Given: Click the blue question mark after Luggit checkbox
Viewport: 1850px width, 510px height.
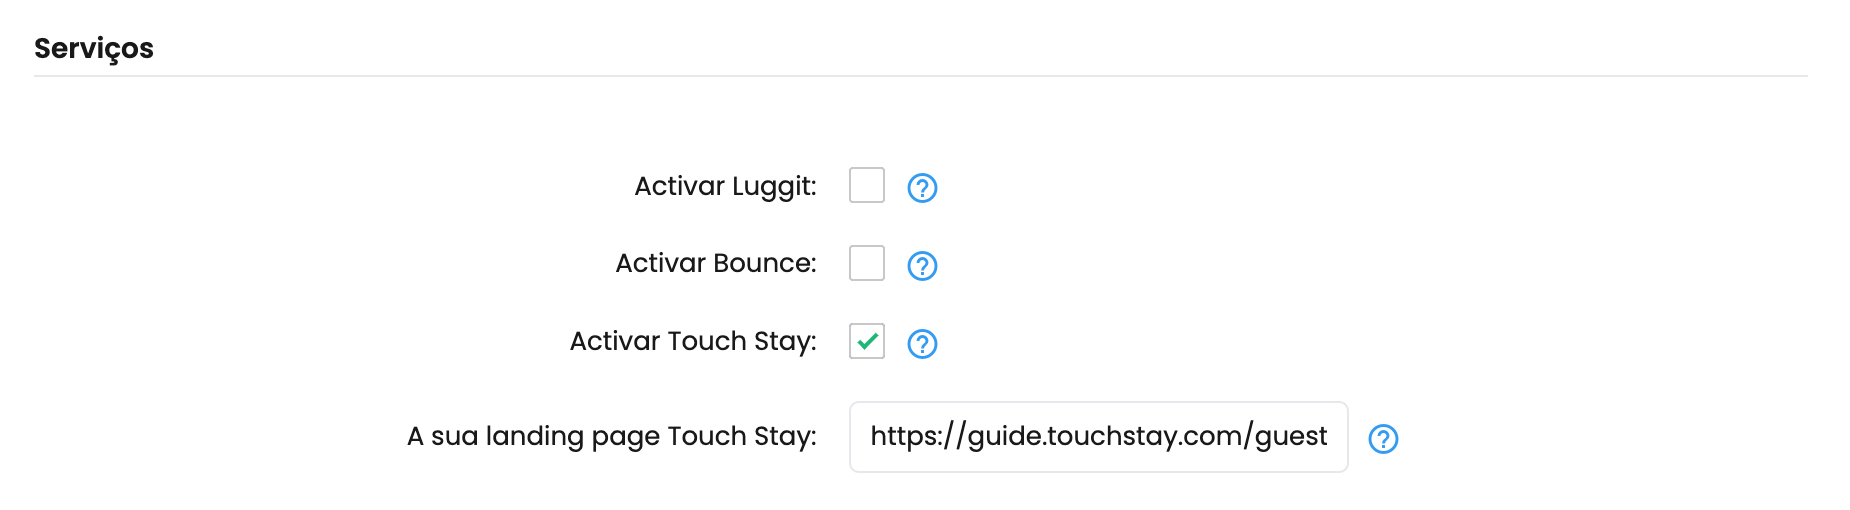Looking at the screenshot, I should point(922,187).
